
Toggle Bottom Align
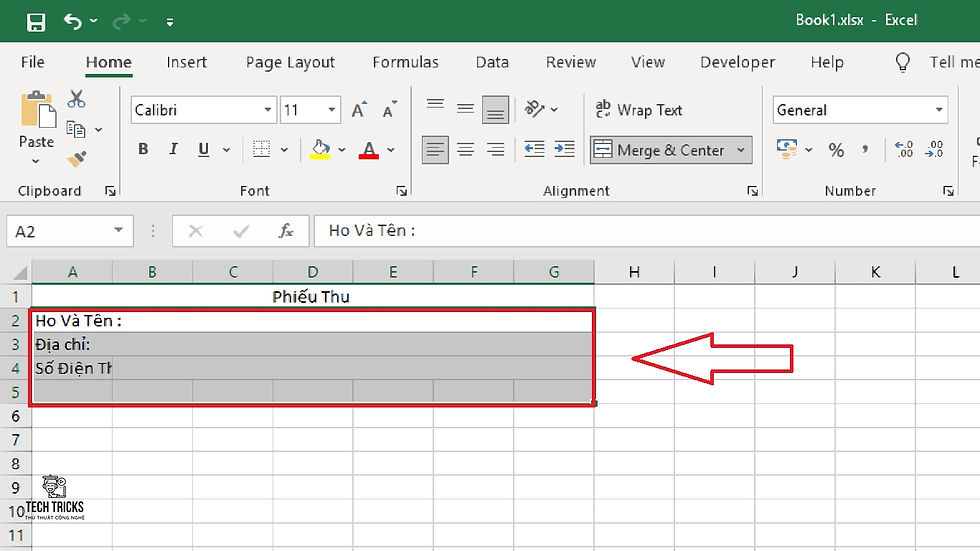click(496, 110)
